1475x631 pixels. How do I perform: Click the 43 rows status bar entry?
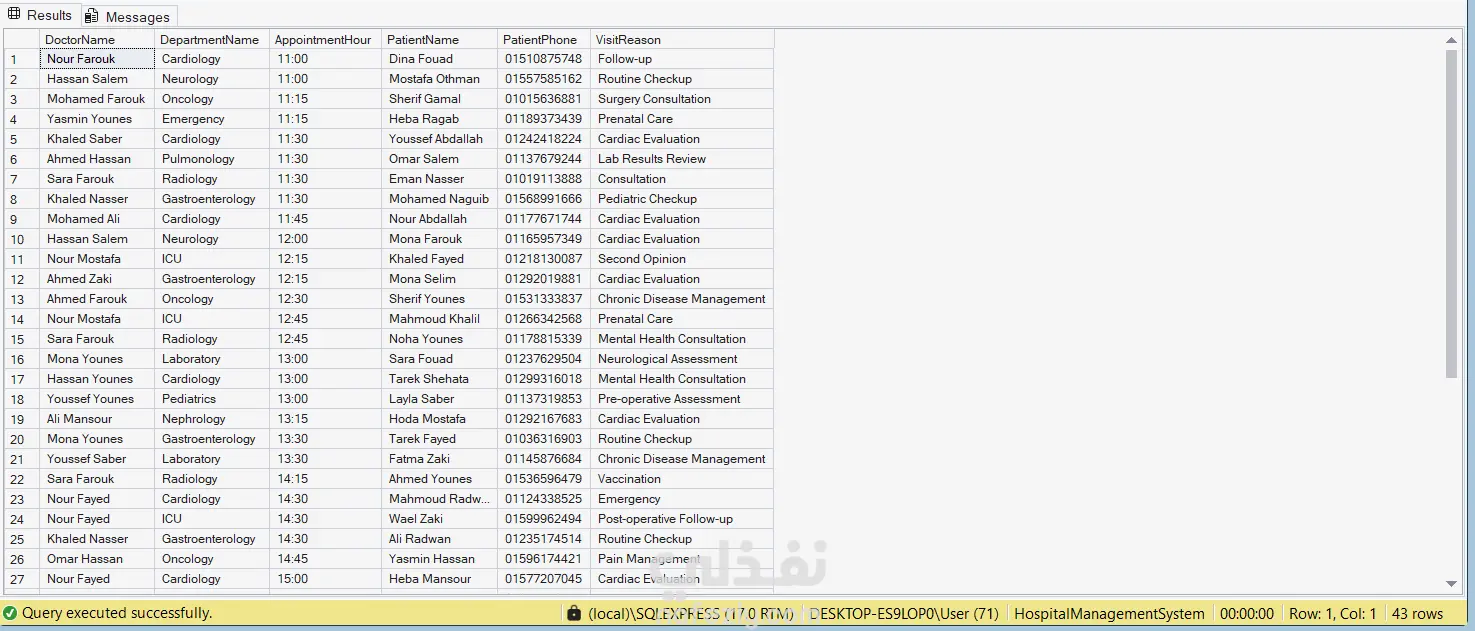pyautogui.click(x=1417, y=613)
